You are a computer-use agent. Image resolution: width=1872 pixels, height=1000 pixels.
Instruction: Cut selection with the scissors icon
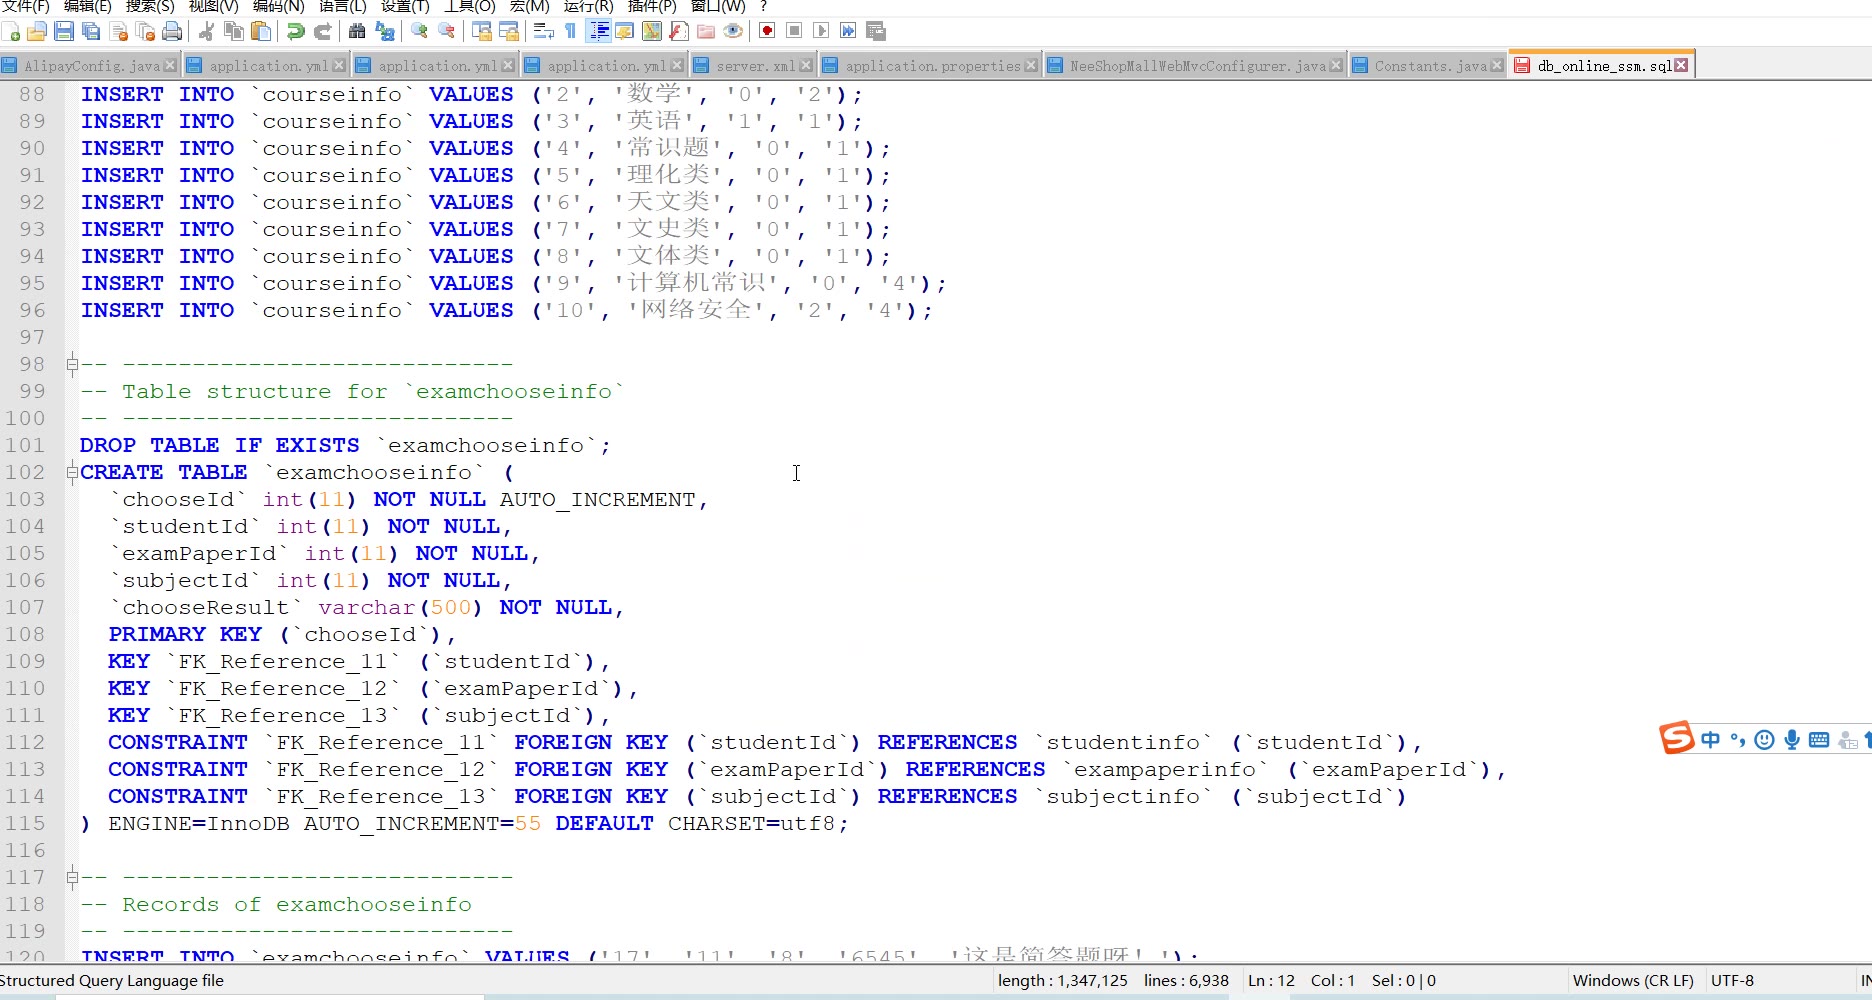click(207, 31)
